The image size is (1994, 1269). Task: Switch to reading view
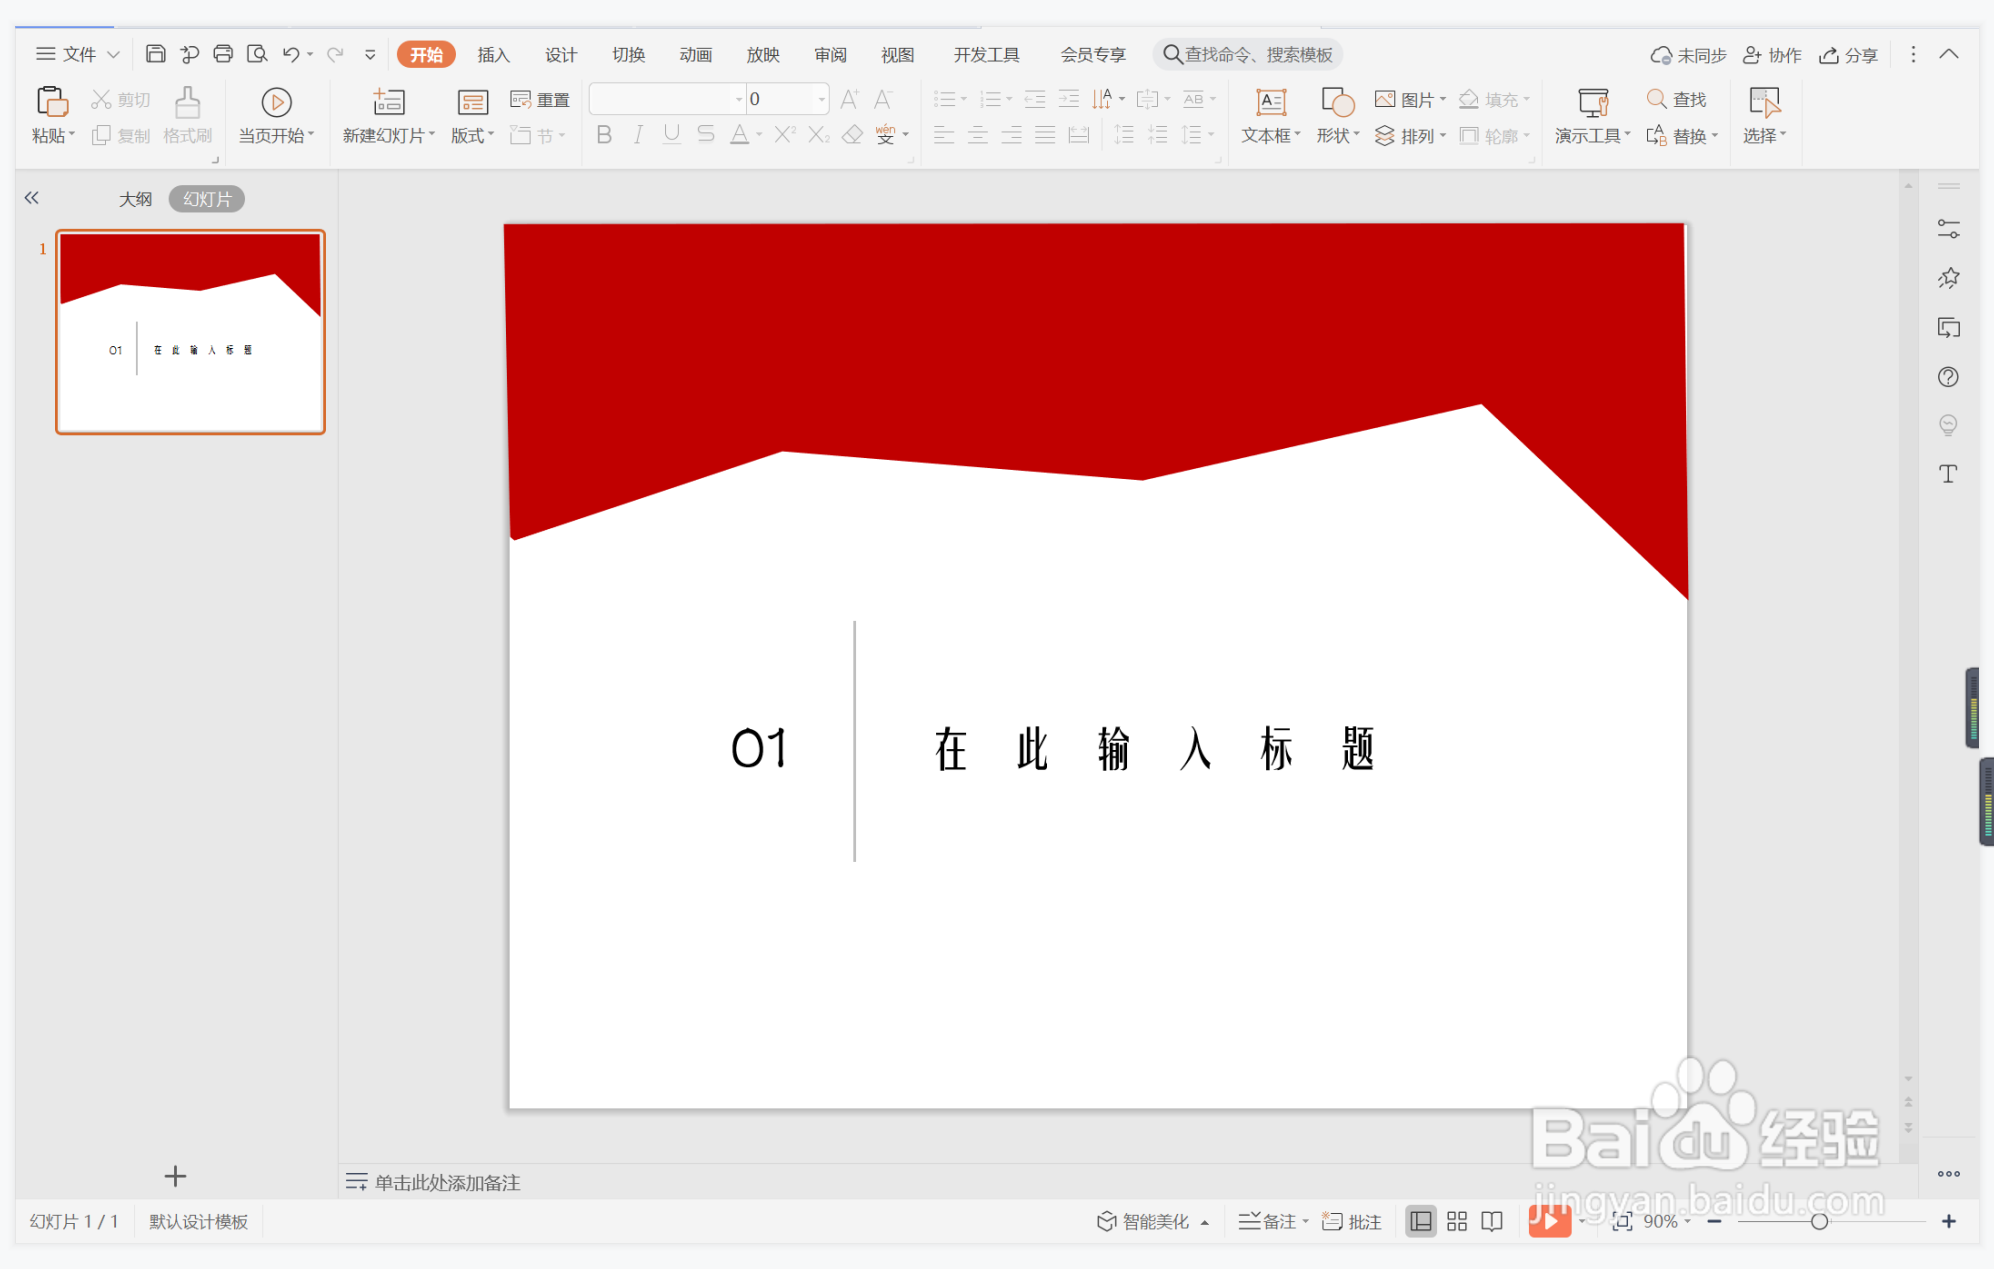point(1492,1221)
